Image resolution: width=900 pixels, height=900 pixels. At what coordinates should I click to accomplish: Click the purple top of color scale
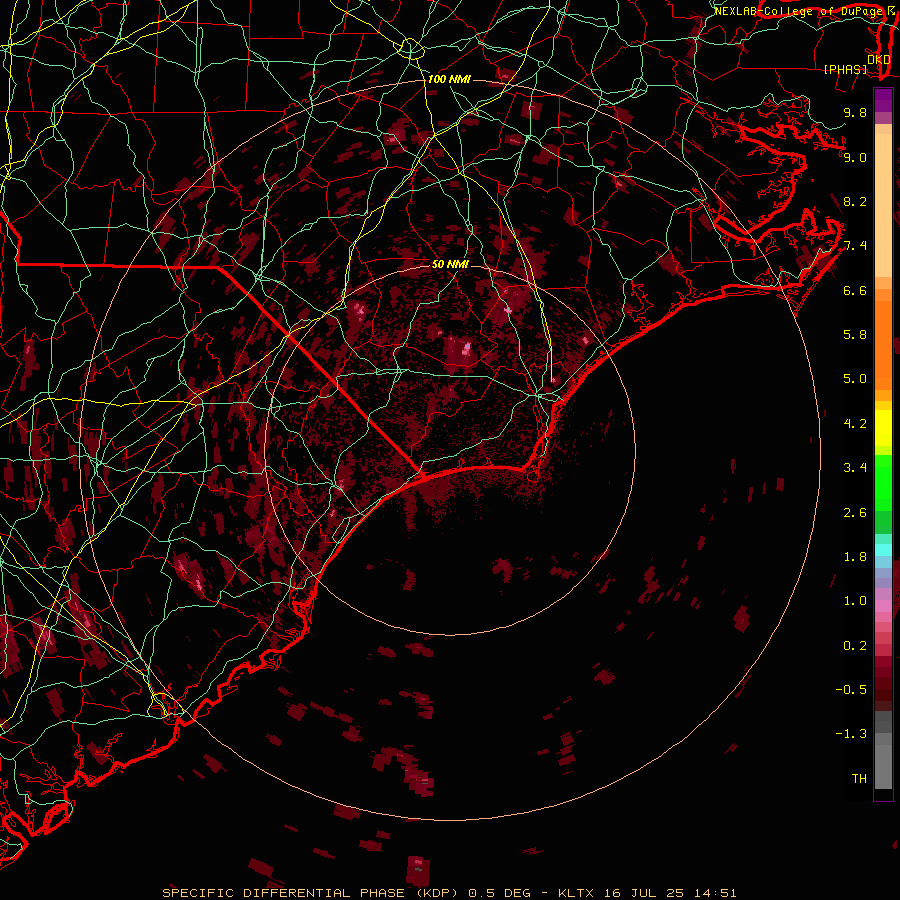(883, 100)
